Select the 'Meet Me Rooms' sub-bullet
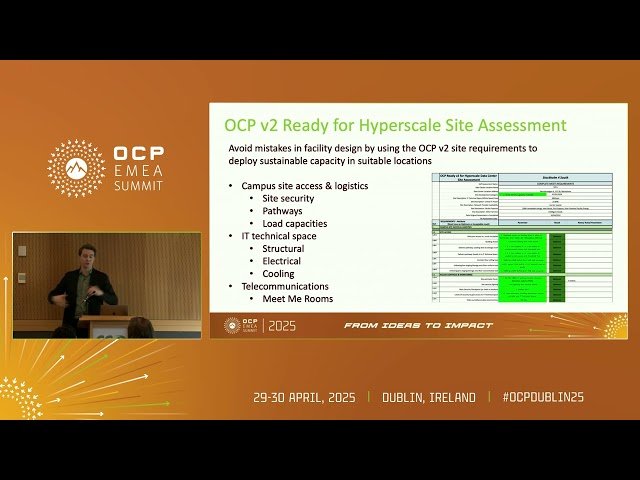Image resolution: width=640 pixels, height=480 pixels. tap(297, 298)
